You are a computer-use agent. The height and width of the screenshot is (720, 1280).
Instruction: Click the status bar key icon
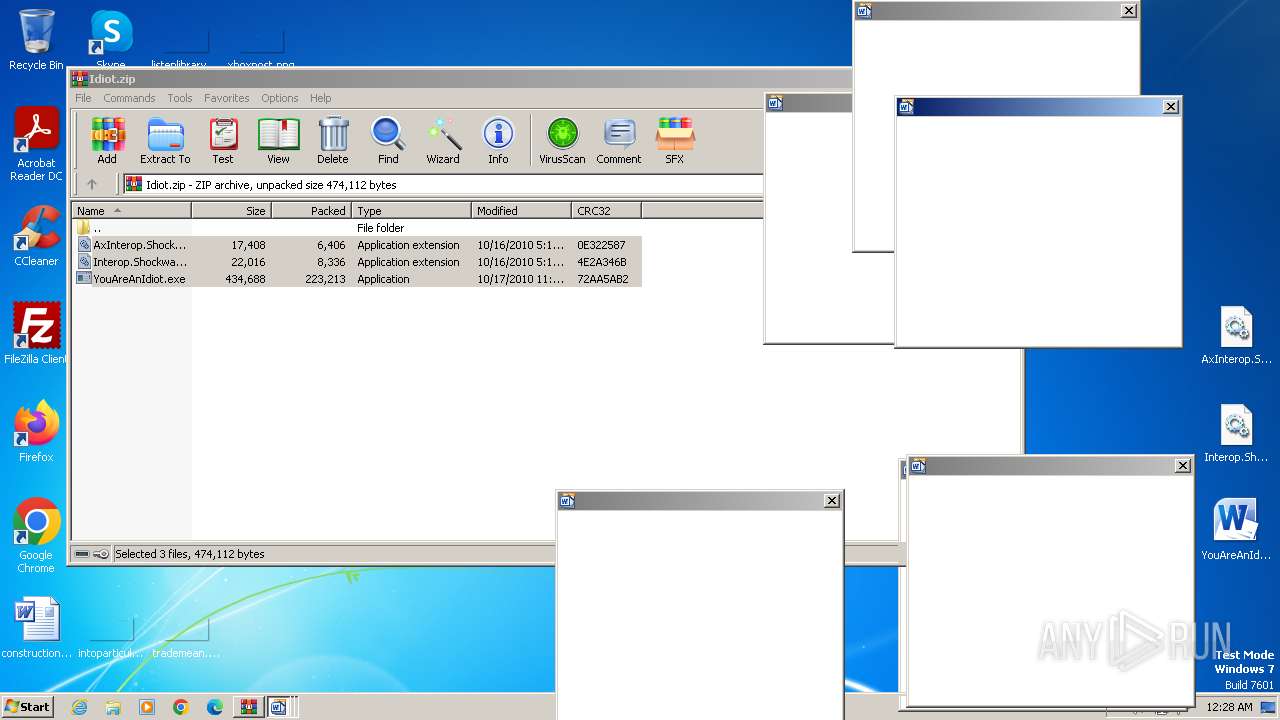click(101, 554)
